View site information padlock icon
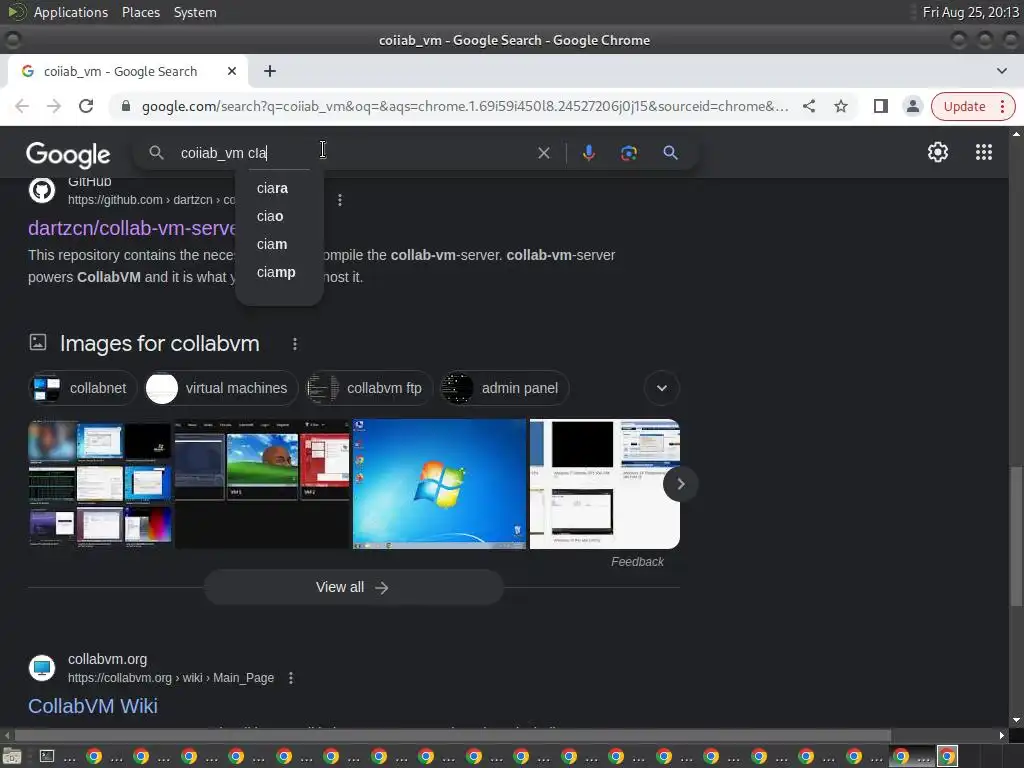Screen dimensions: 1024x768 (x=126, y=106)
